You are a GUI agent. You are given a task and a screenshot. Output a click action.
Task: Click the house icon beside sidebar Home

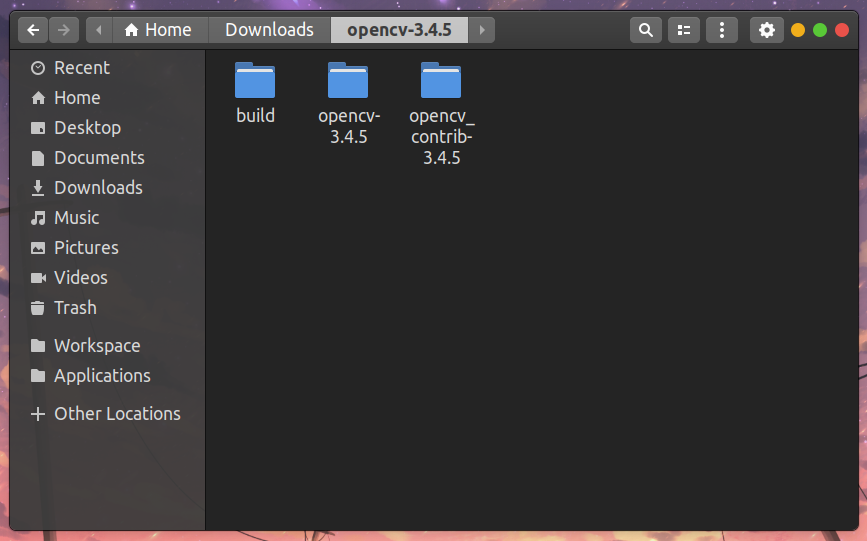pyautogui.click(x=38, y=98)
